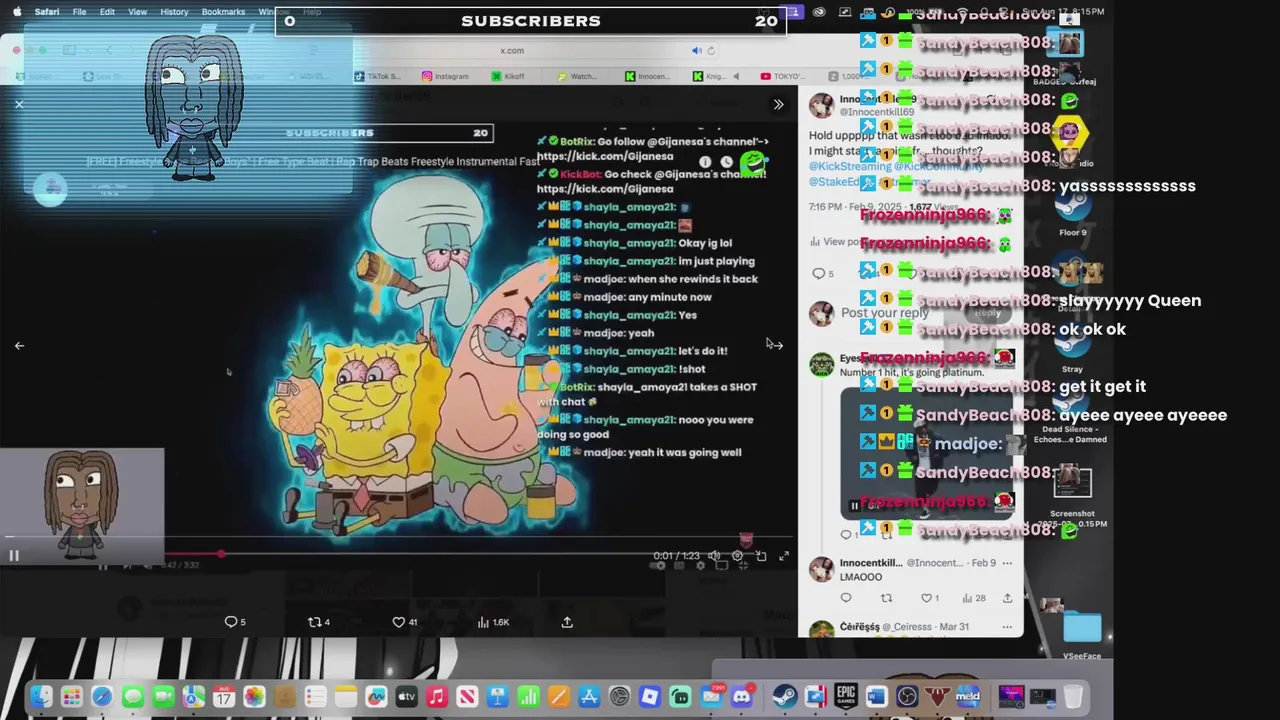This screenshot has width=1280, height=720.
Task: Open the Edit menu
Action: [107, 12]
